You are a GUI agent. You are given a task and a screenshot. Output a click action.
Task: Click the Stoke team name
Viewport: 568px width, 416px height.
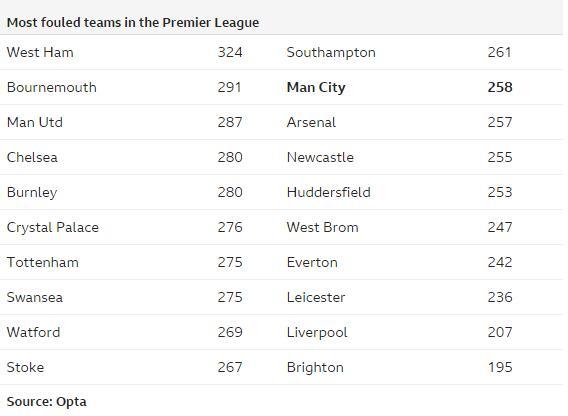click(x=25, y=367)
